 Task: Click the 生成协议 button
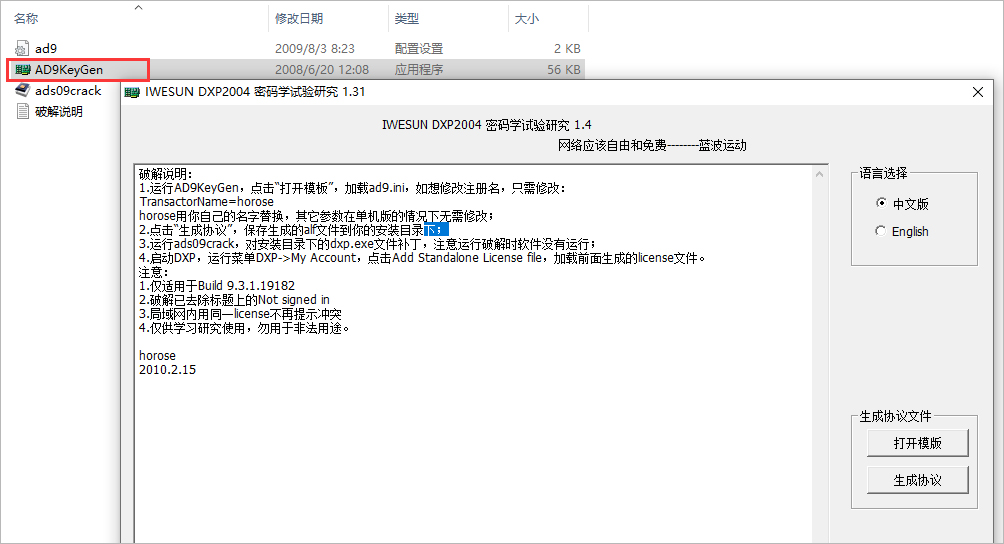point(917,480)
